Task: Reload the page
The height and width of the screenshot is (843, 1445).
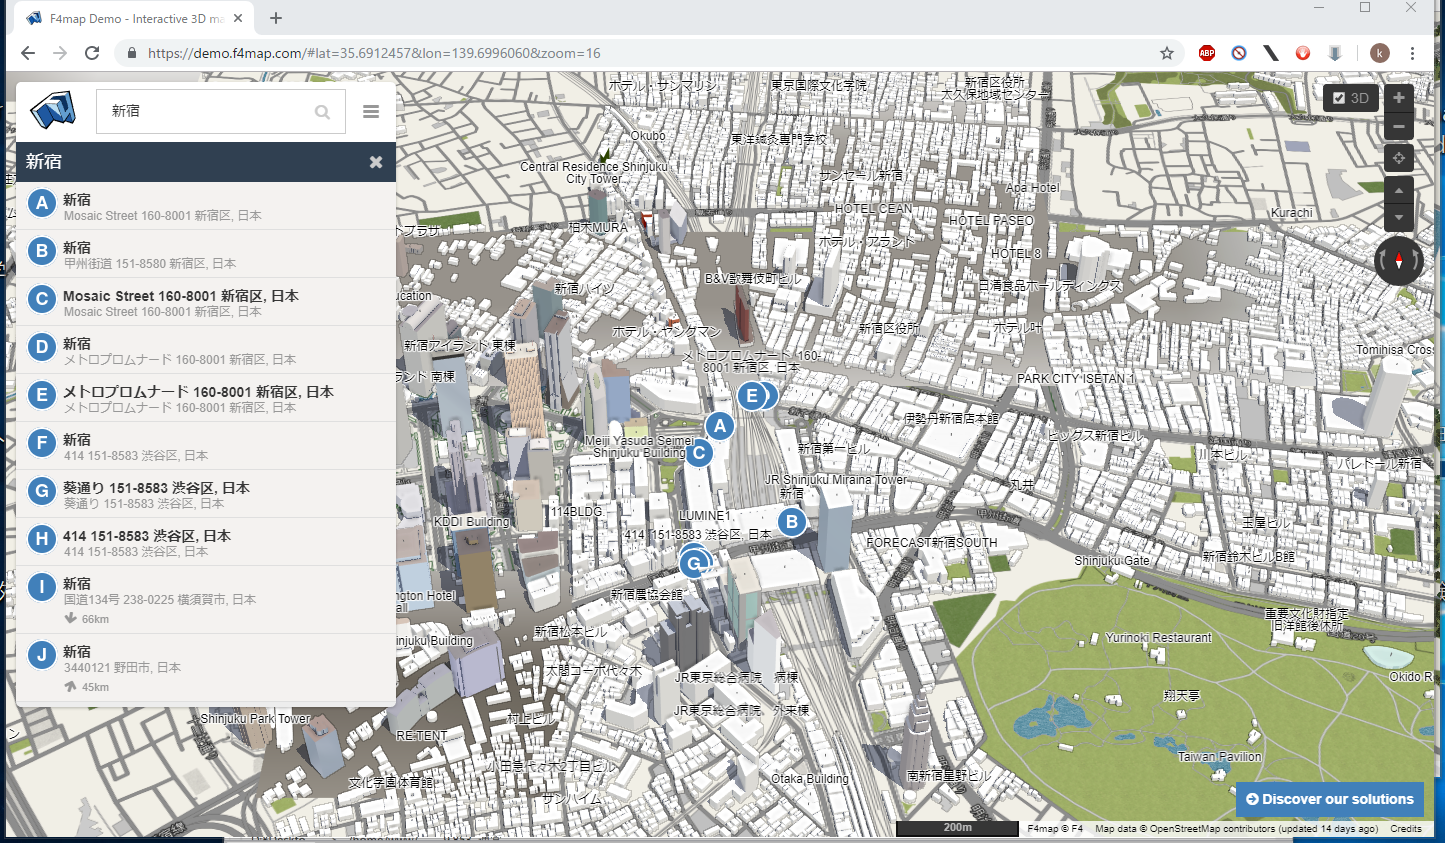Action: click(x=92, y=53)
